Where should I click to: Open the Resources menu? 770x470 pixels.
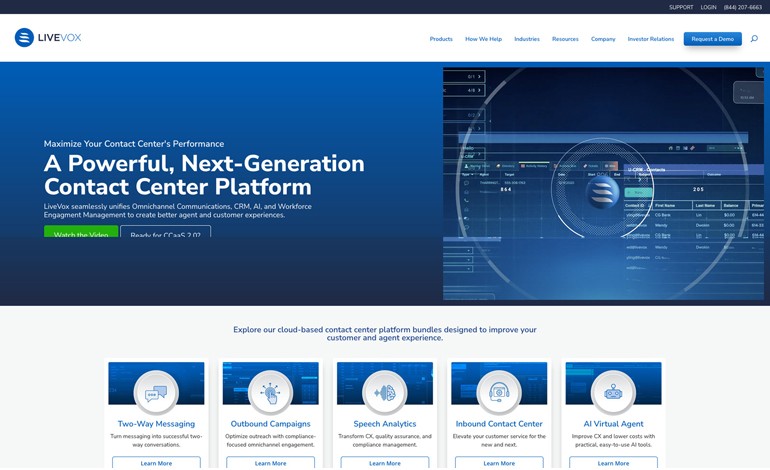coord(565,39)
